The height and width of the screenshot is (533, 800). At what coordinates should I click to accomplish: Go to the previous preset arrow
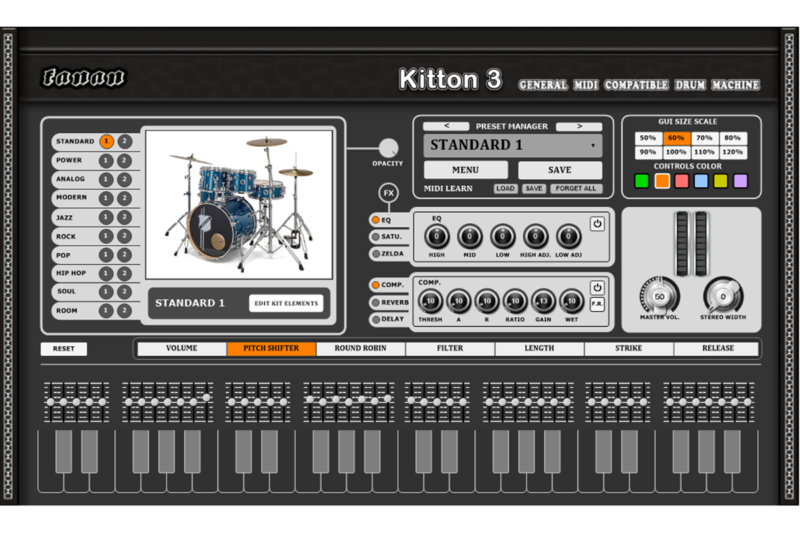[x=448, y=127]
